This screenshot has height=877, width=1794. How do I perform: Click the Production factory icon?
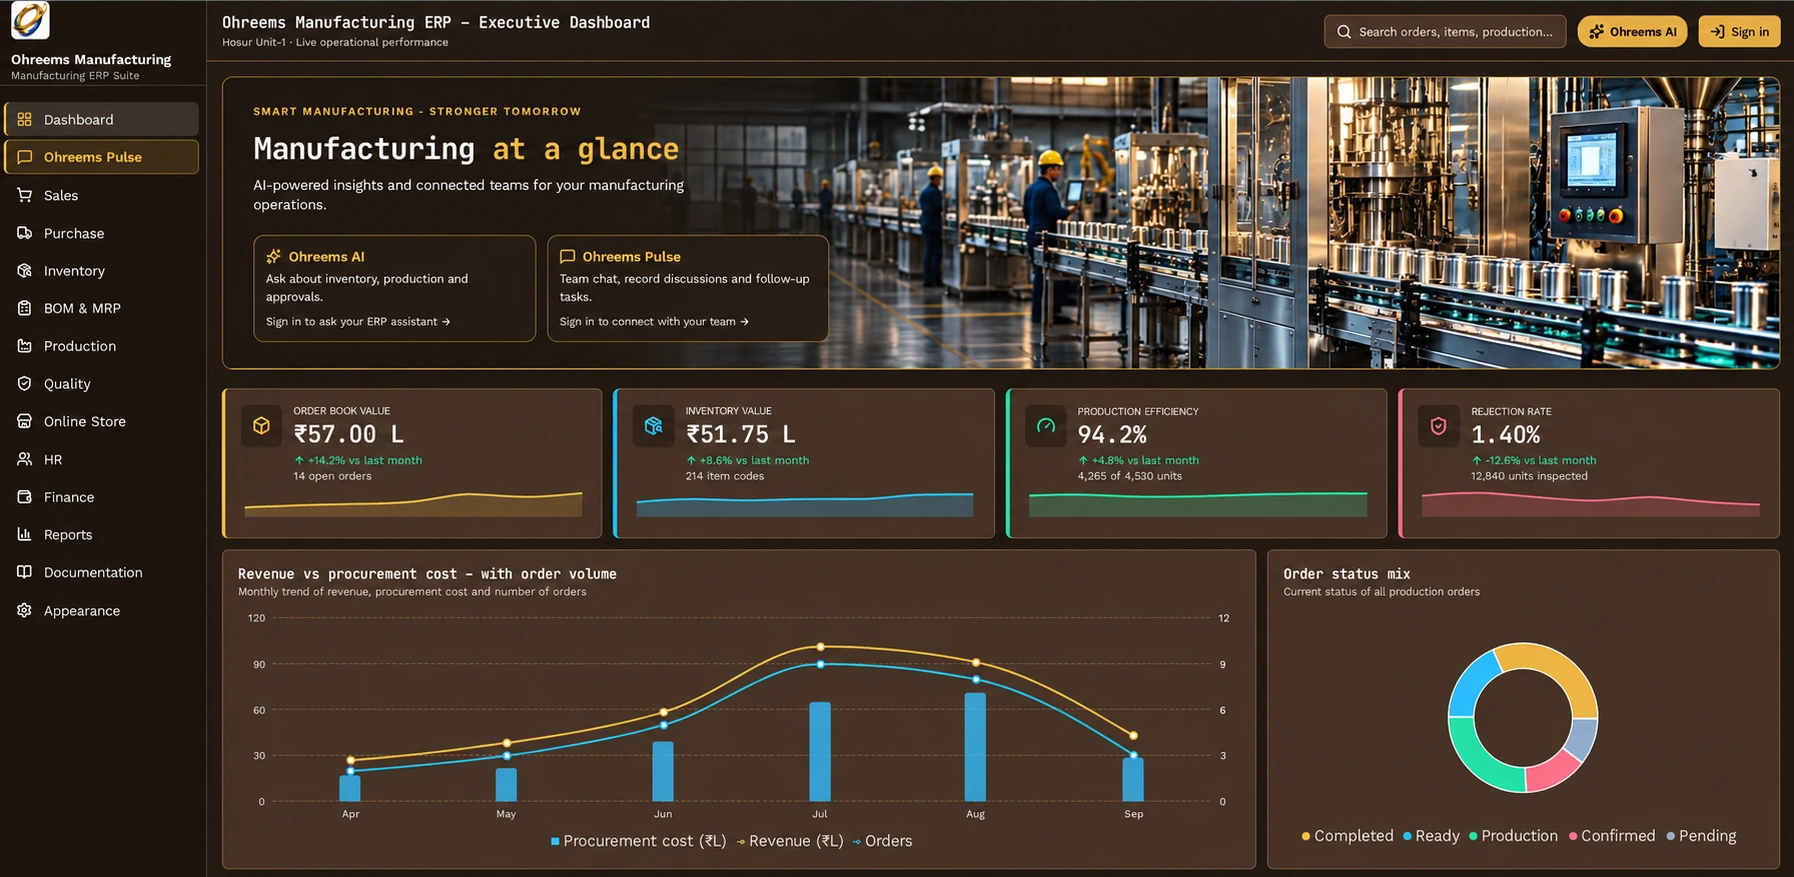[25, 346]
